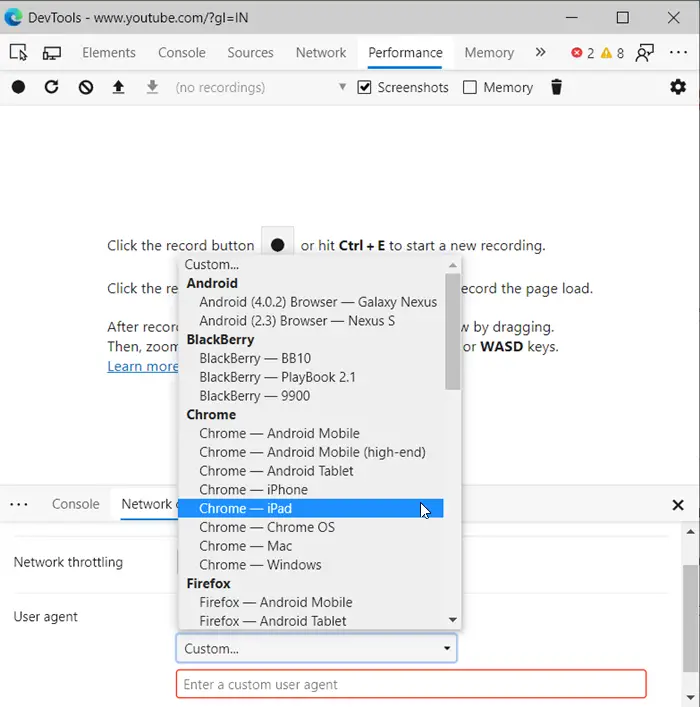Open the yellow warnings count indicator
This screenshot has width=700, height=707.
(x=612, y=53)
